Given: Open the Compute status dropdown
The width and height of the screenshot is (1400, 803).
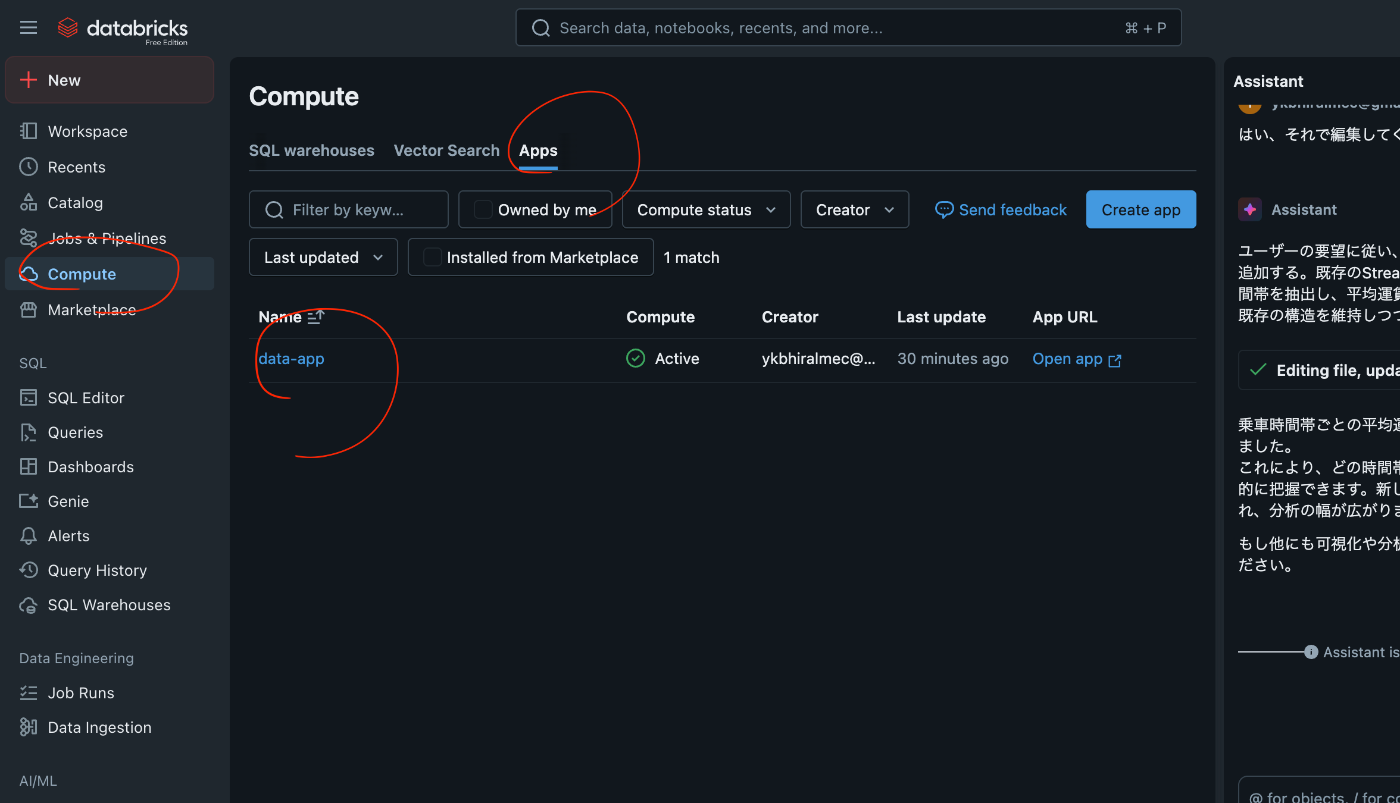Looking at the screenshot, I should (x=706, y=210).
